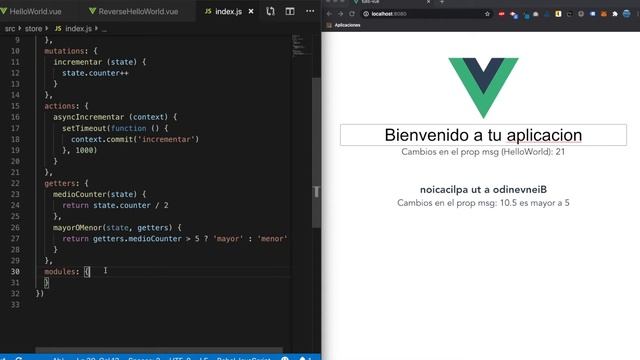This screenshot has height=360, width=640.
Task: Click the Spaces indentation setting in status bar
Action: [x=144, y=358]
